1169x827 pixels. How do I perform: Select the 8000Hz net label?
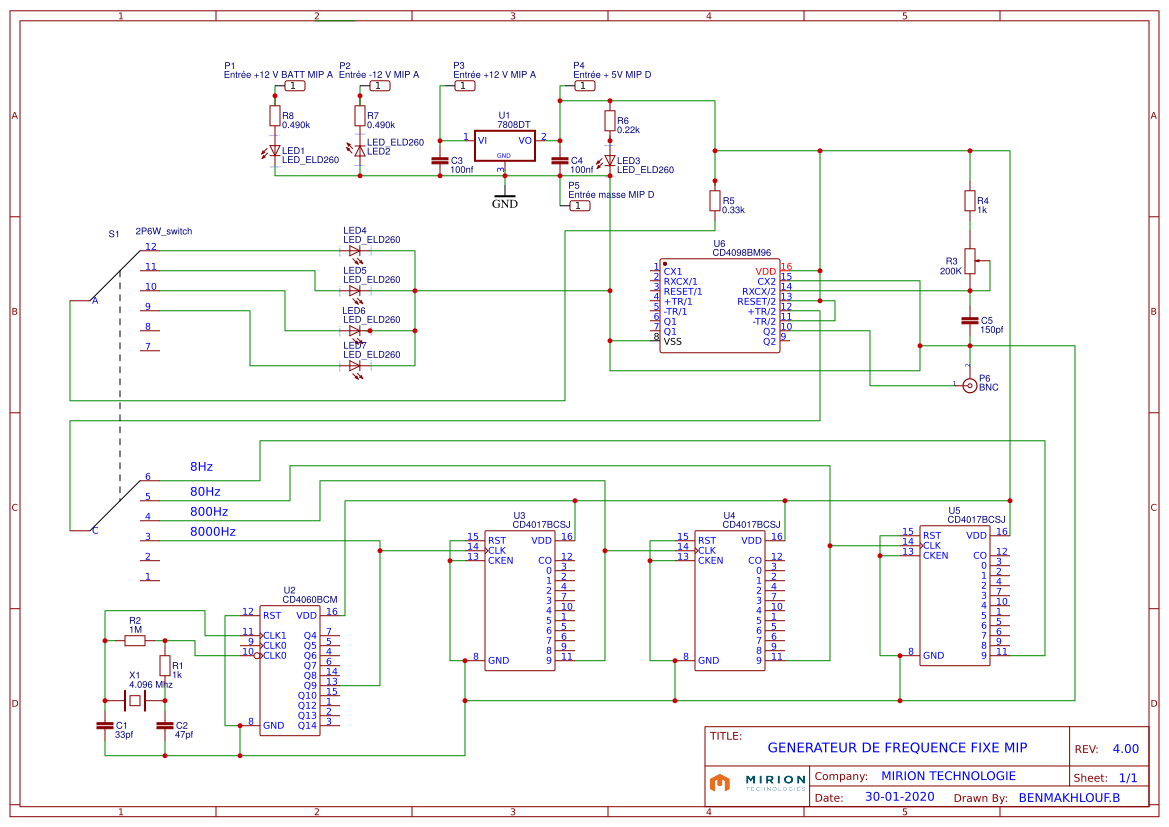click(x=214, y=532)
